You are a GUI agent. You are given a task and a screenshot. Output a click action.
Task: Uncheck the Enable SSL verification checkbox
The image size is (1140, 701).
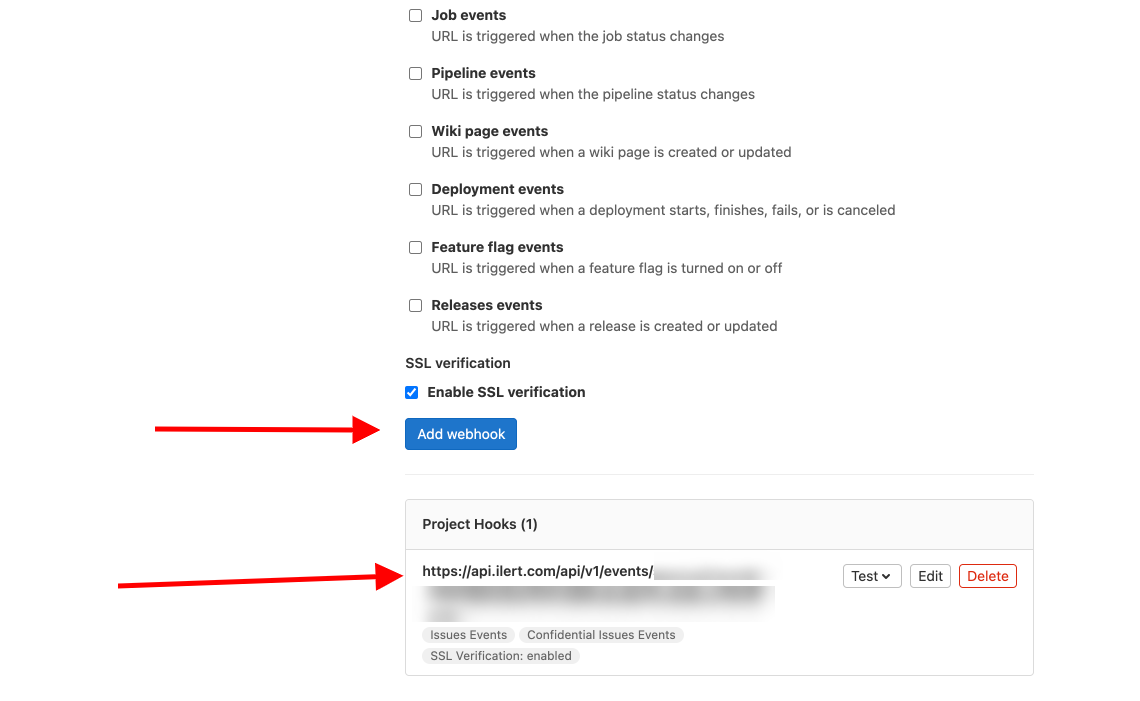(x=411, y=393)
